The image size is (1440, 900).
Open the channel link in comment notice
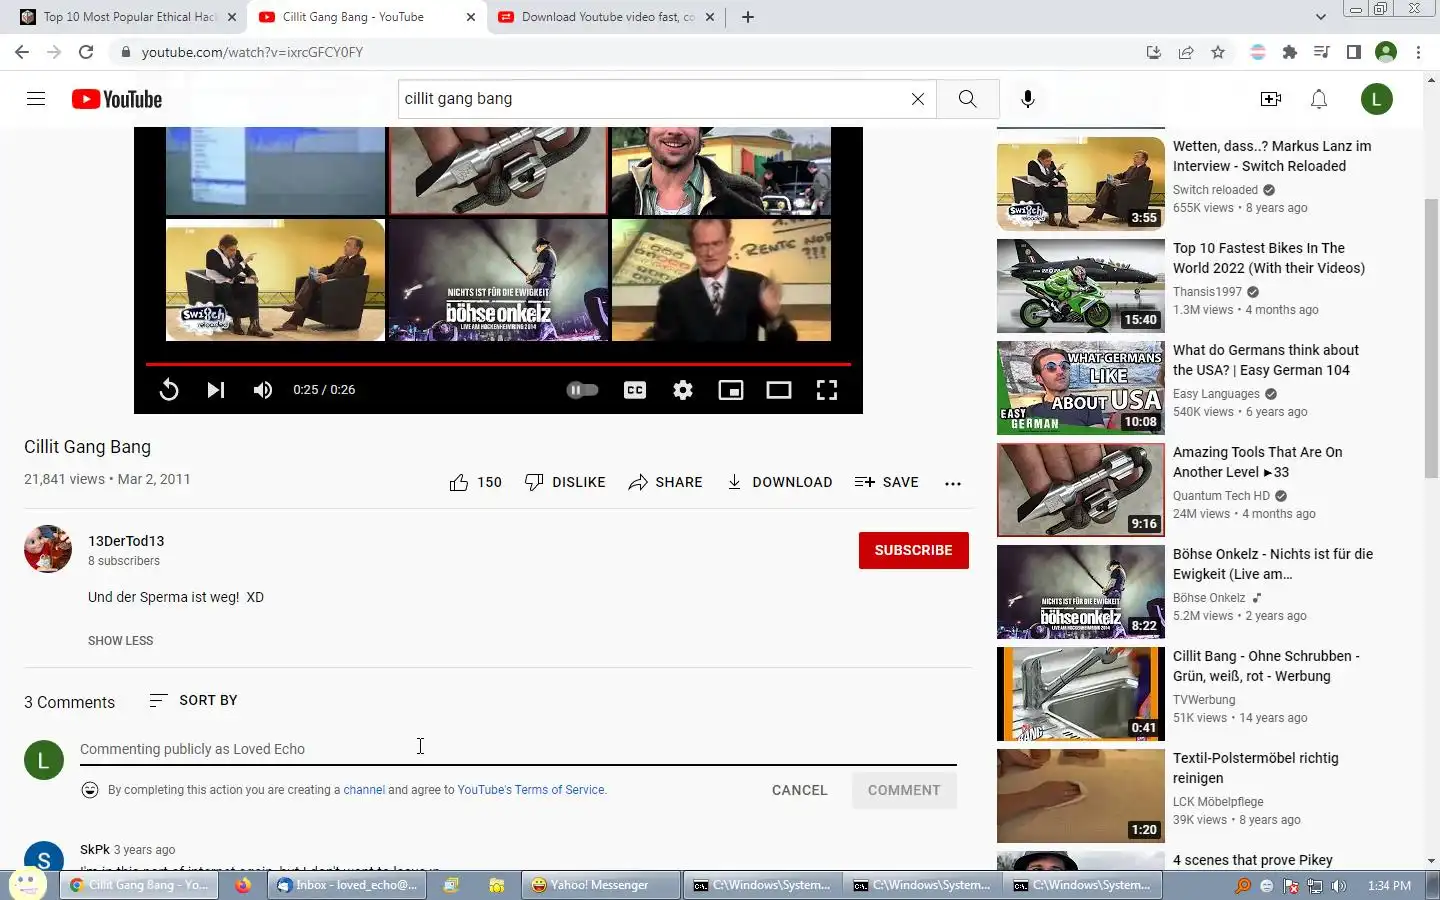[364, 790]
